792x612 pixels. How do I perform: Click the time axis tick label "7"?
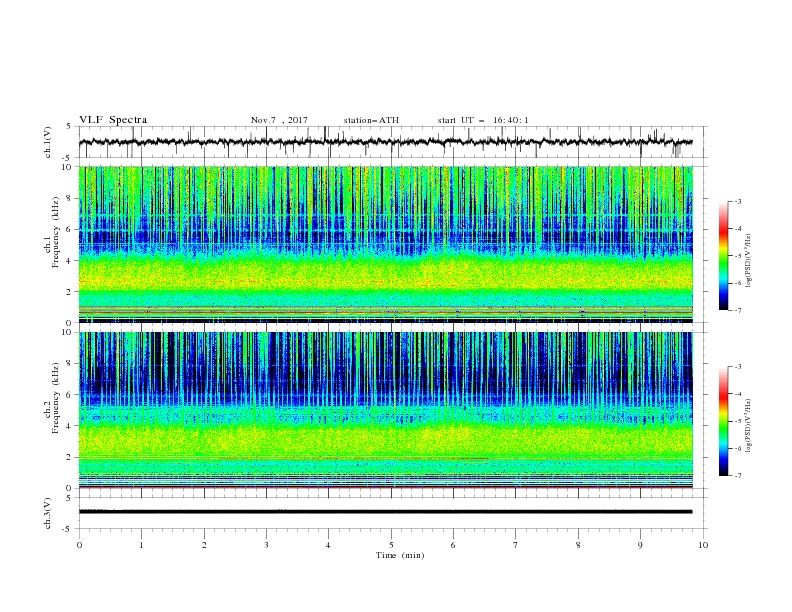click(516, 545)
